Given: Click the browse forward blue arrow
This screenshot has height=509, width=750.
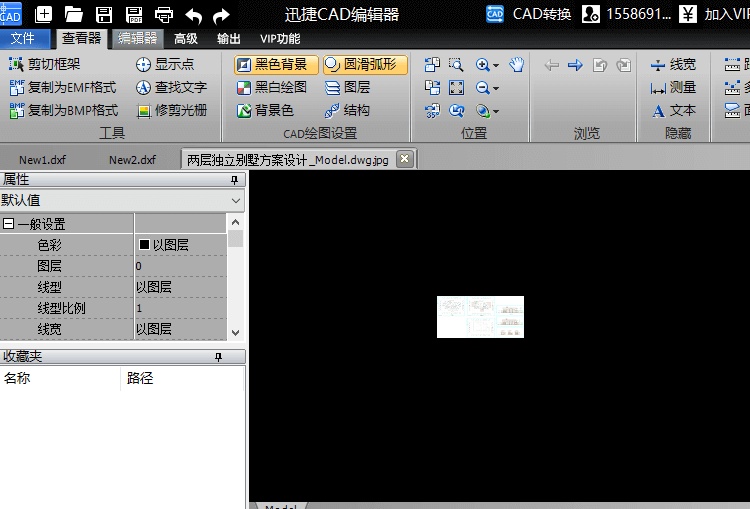Looking at the screenshot, I should point(575,65).
